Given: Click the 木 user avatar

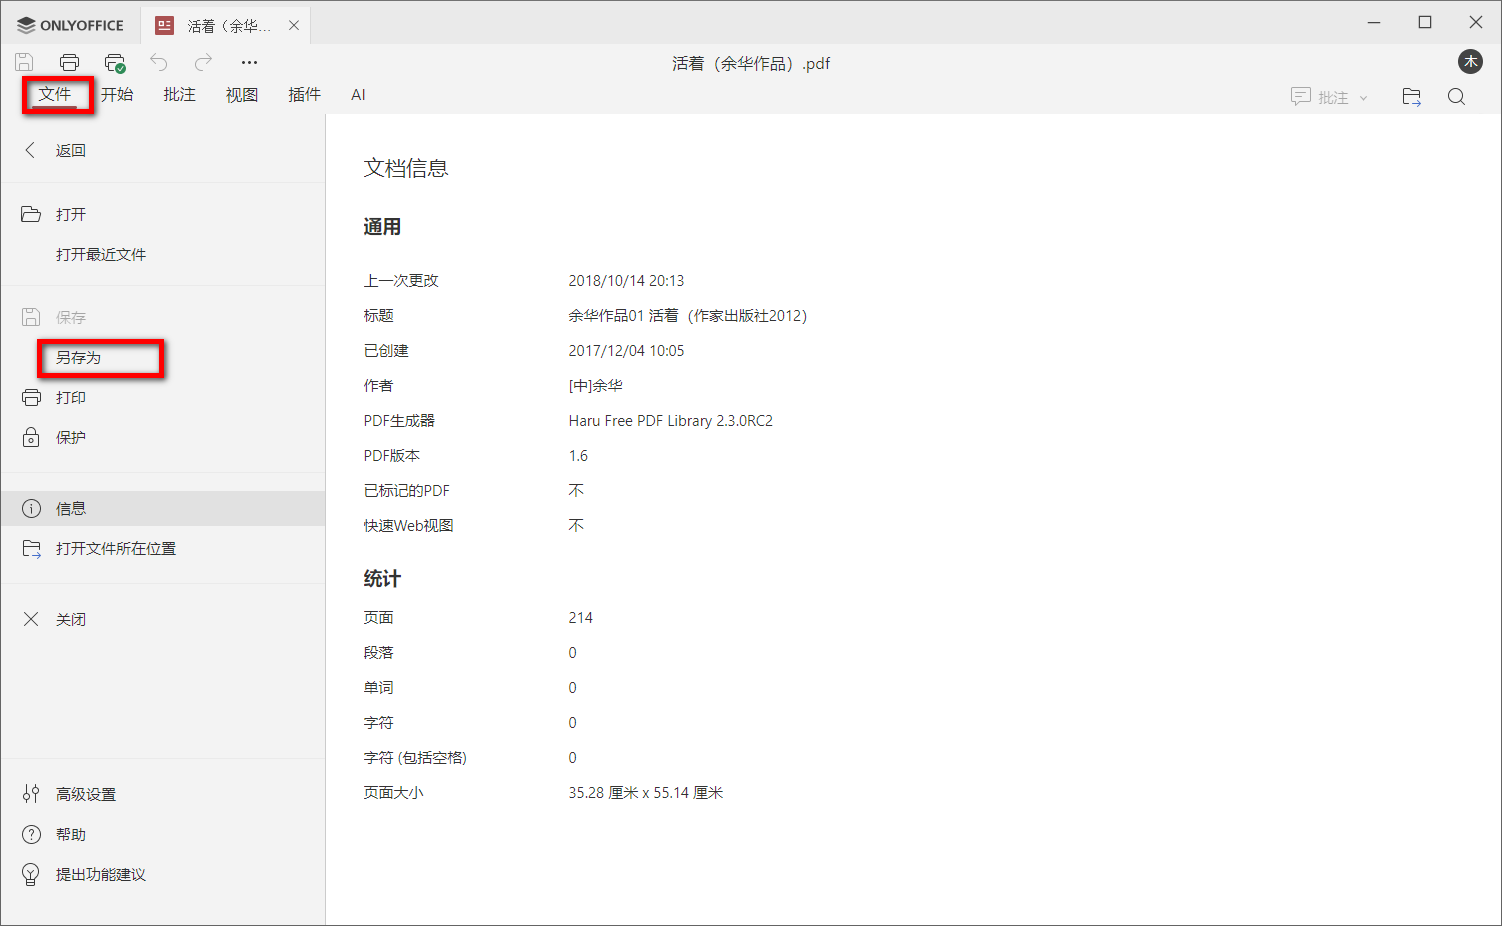Looking at the screenshot, I should coord(1470,61).
